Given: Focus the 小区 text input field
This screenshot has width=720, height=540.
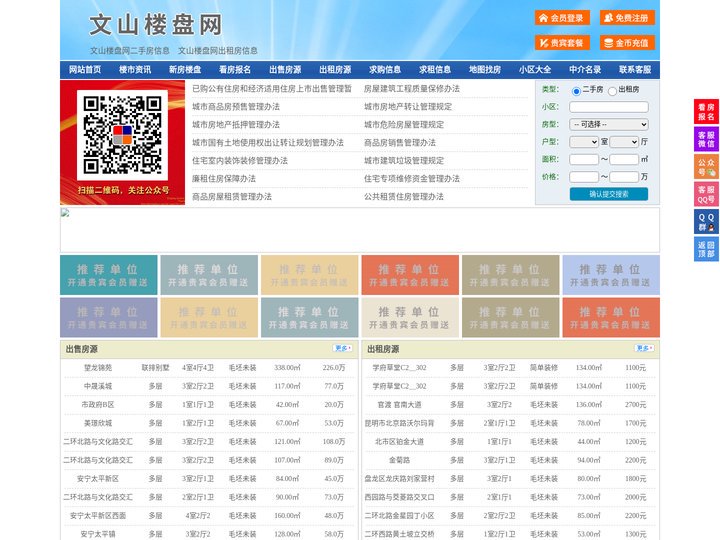Looking at the screenshot, I should pos(609,107).
